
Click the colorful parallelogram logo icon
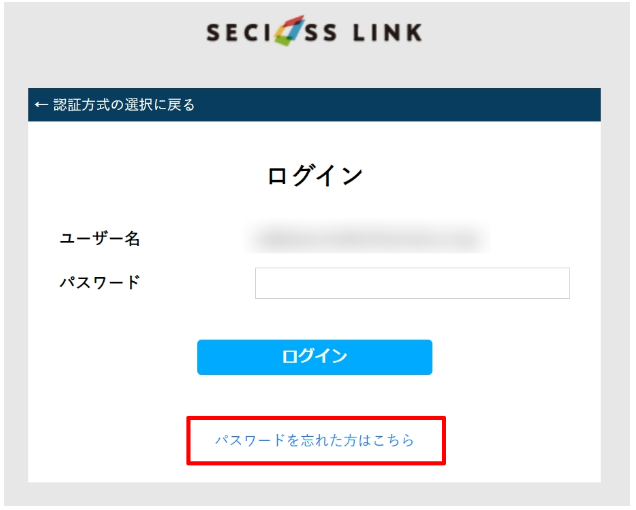pos(290,31)
